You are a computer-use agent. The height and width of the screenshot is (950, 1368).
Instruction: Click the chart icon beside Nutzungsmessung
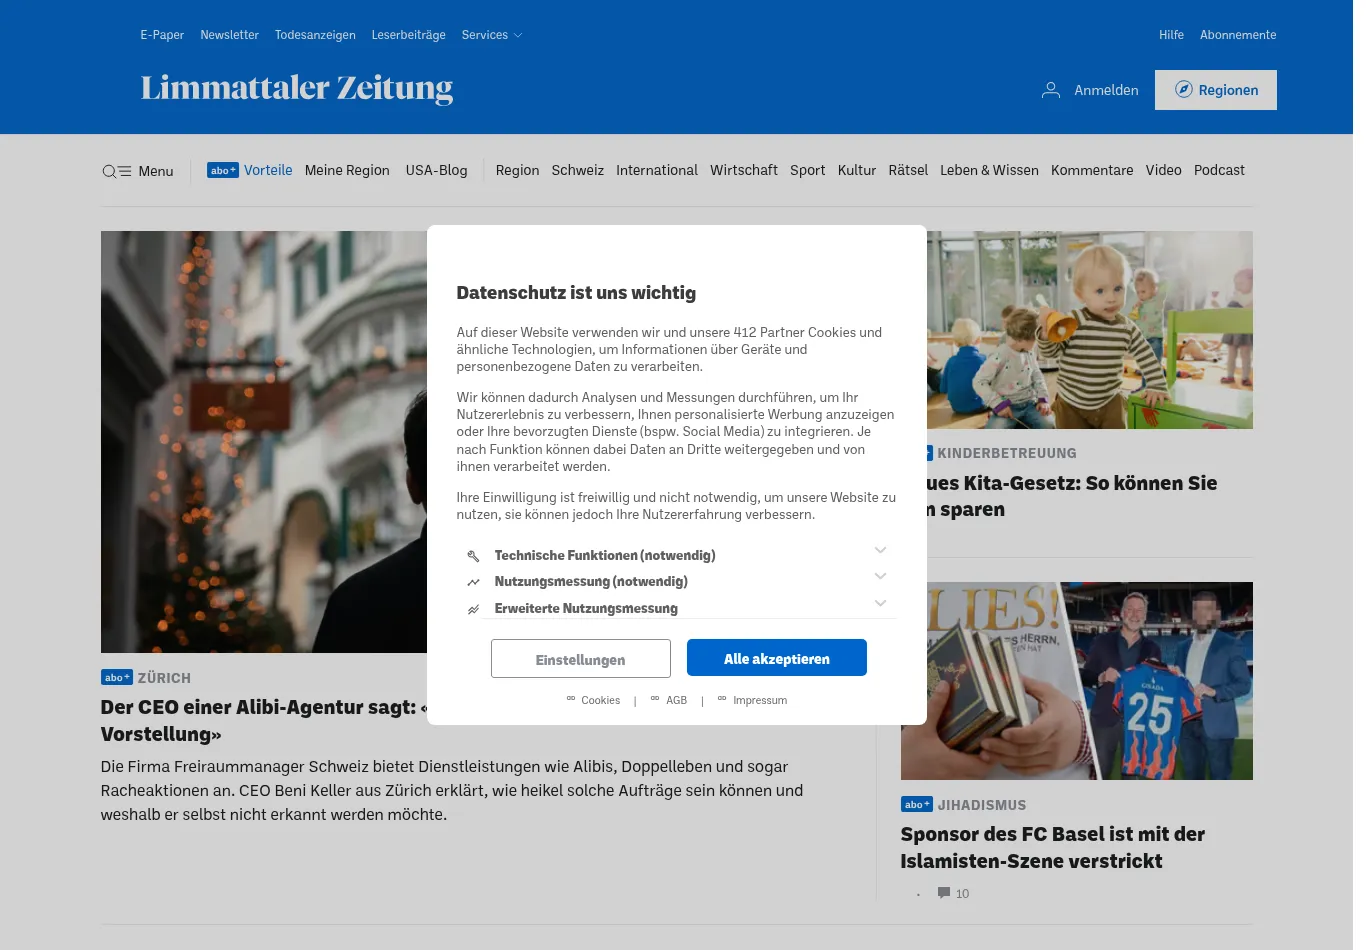pyautogui.click(x=474, y=582)
